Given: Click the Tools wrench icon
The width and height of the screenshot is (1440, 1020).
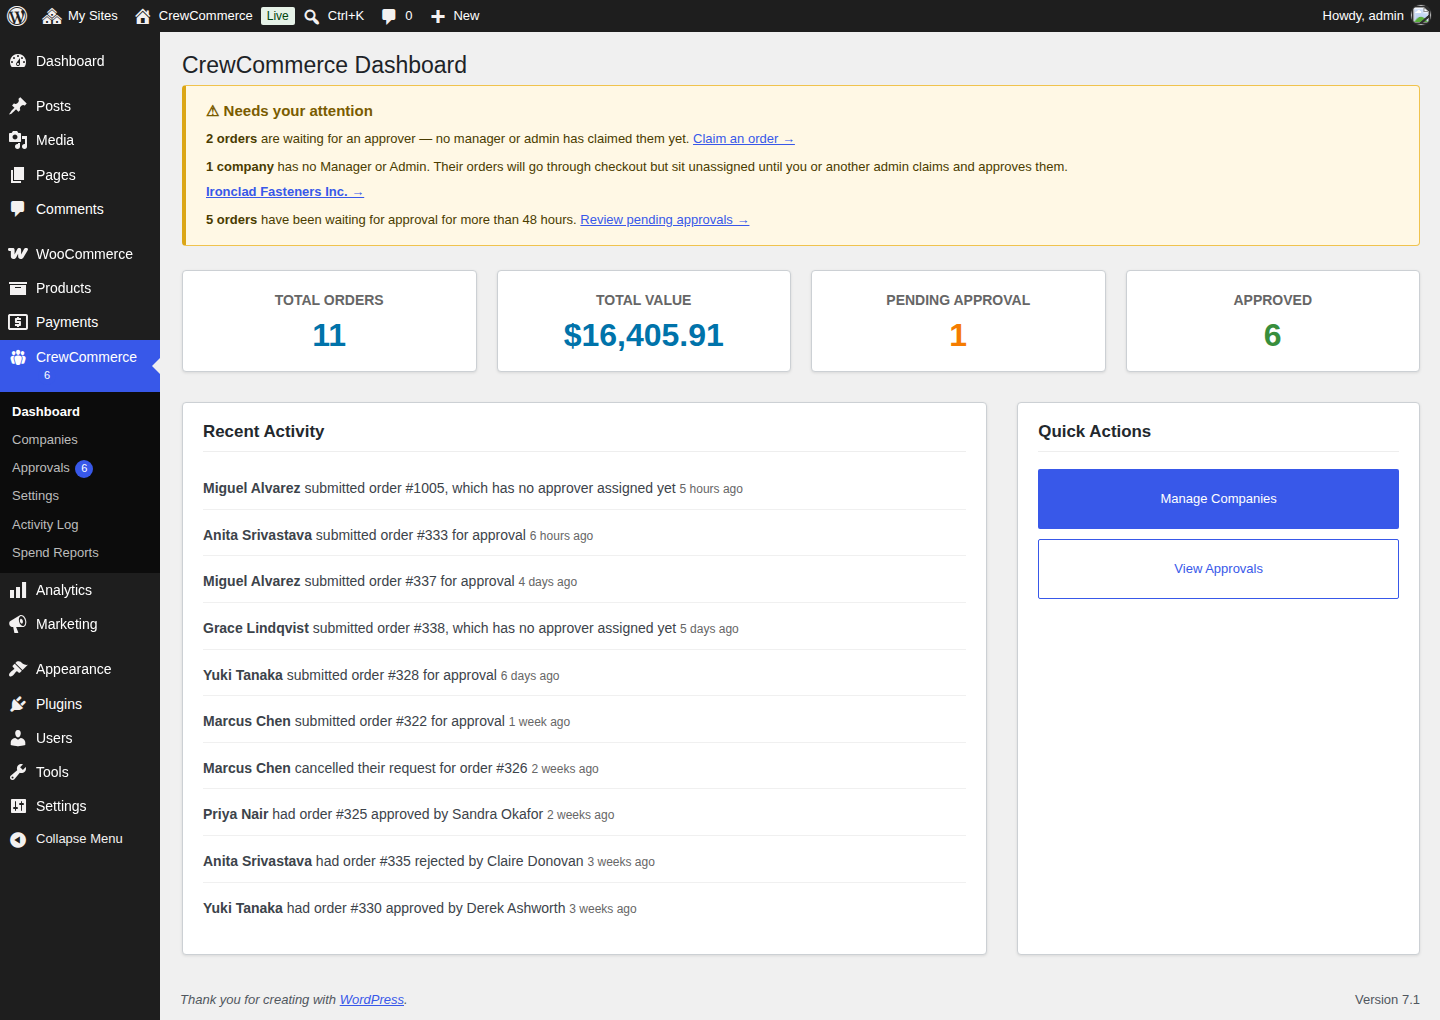Looking at the screenshot, I should 18,772.
